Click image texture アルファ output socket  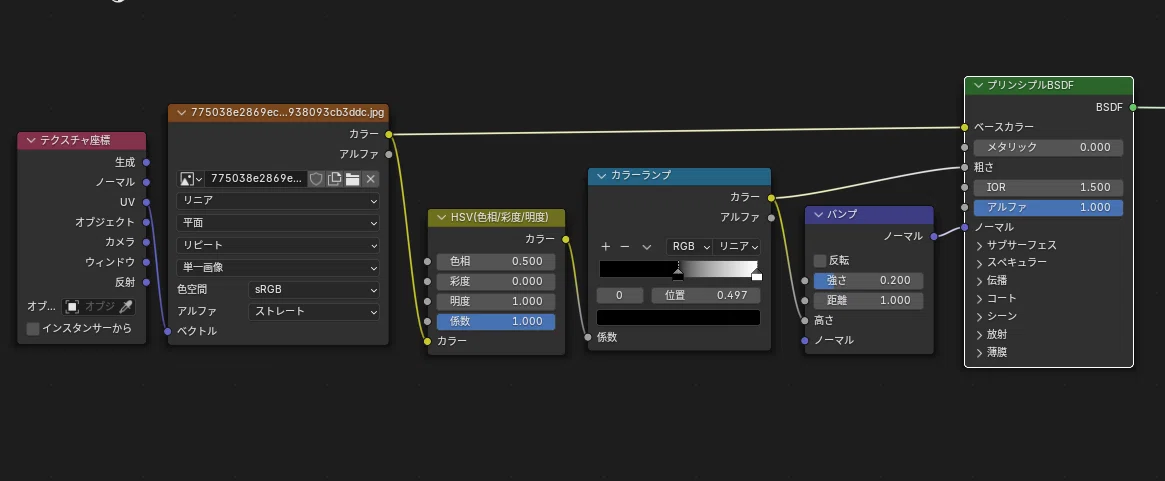point(389,154)
